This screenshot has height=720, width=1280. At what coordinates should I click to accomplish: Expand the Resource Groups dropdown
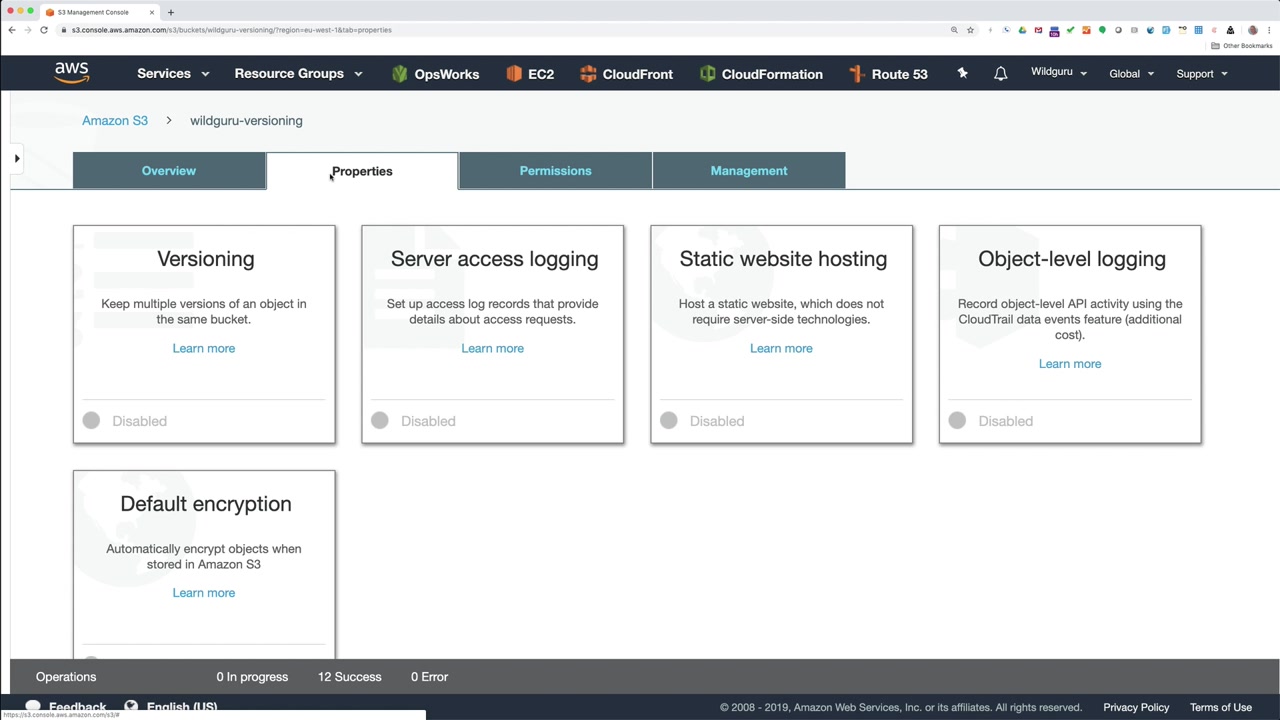pos(298,74)
